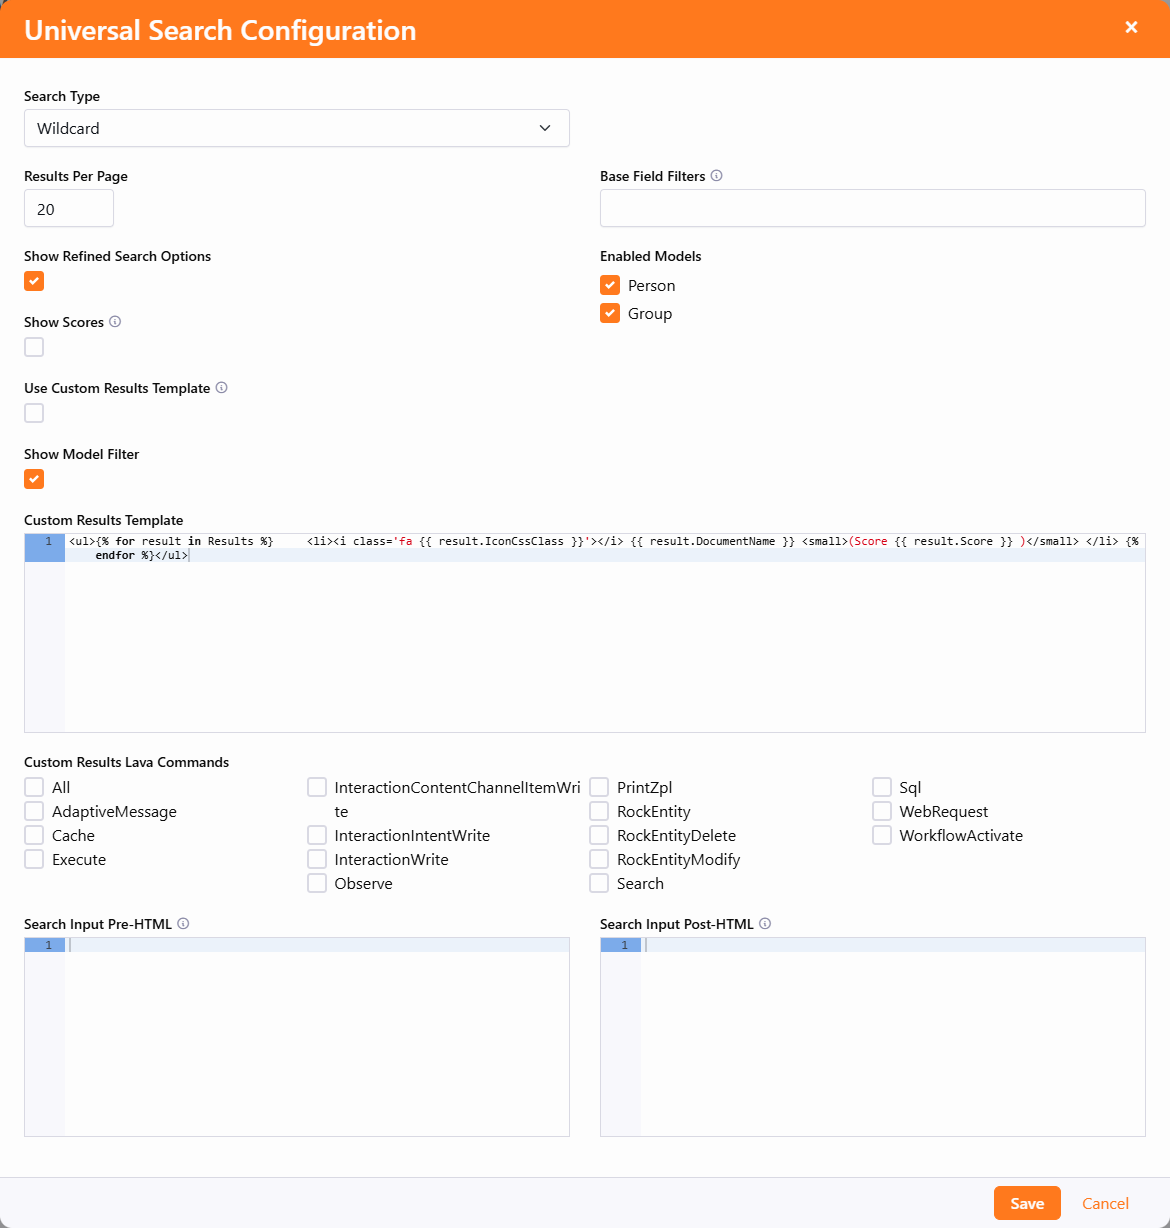This screenshot has width=1170, height=1228.
Task: Click inside the Results Per Page field
Action: (68, 208)
